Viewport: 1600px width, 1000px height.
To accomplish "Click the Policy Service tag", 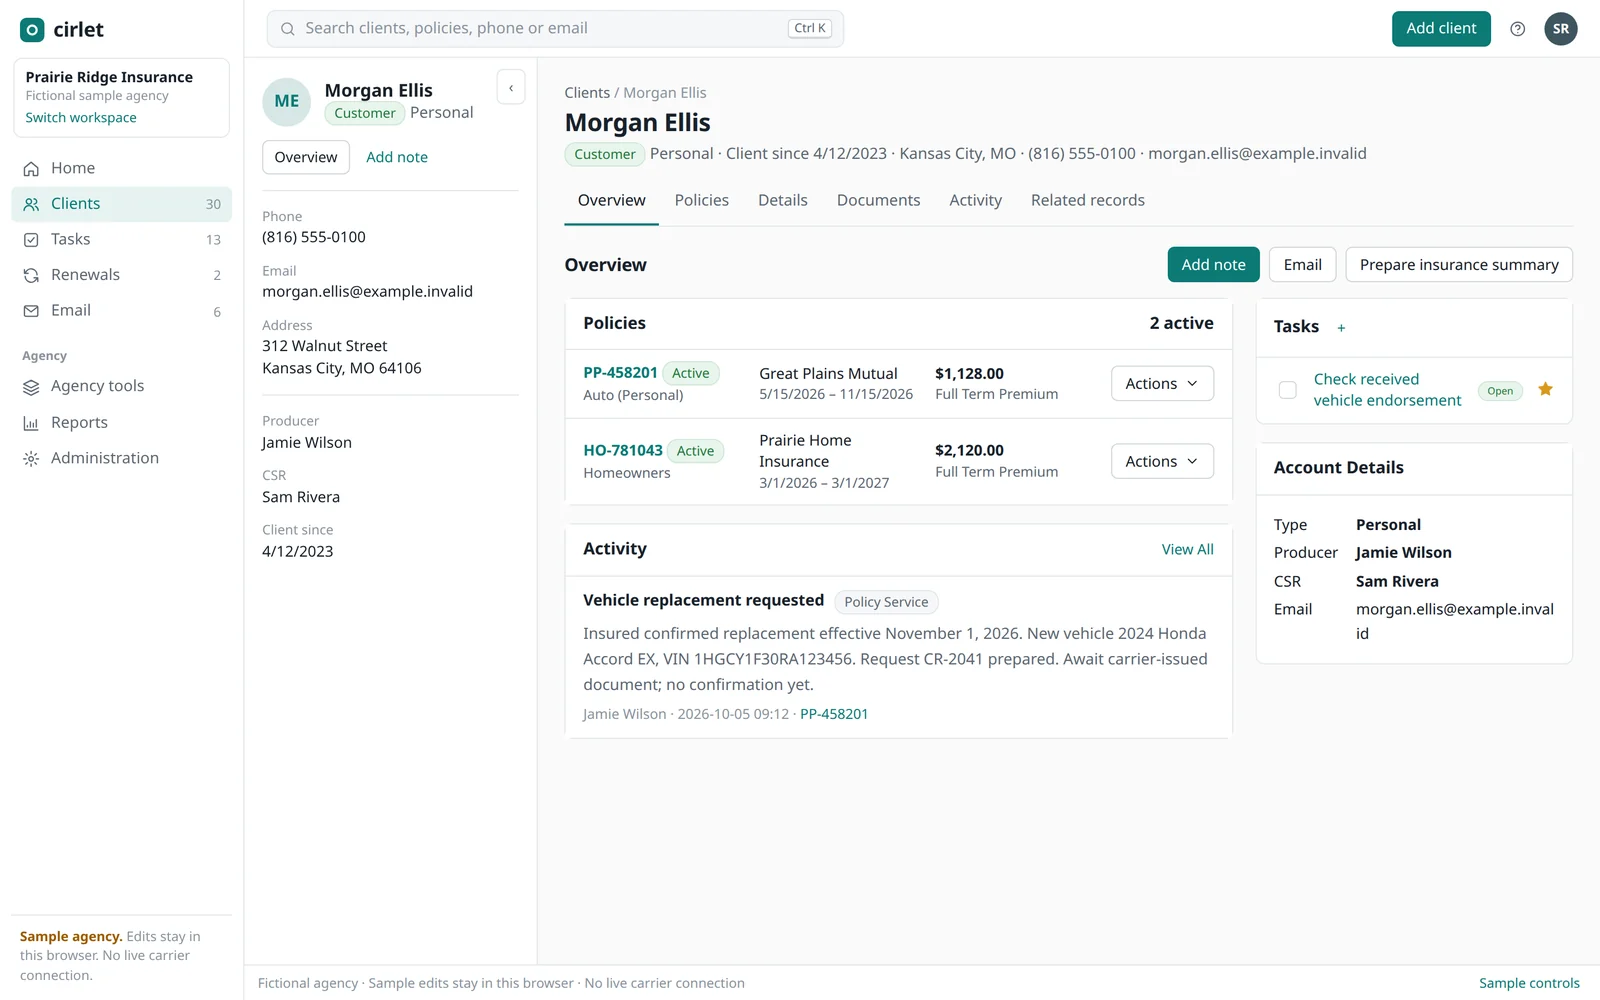I will pos(886,602).
